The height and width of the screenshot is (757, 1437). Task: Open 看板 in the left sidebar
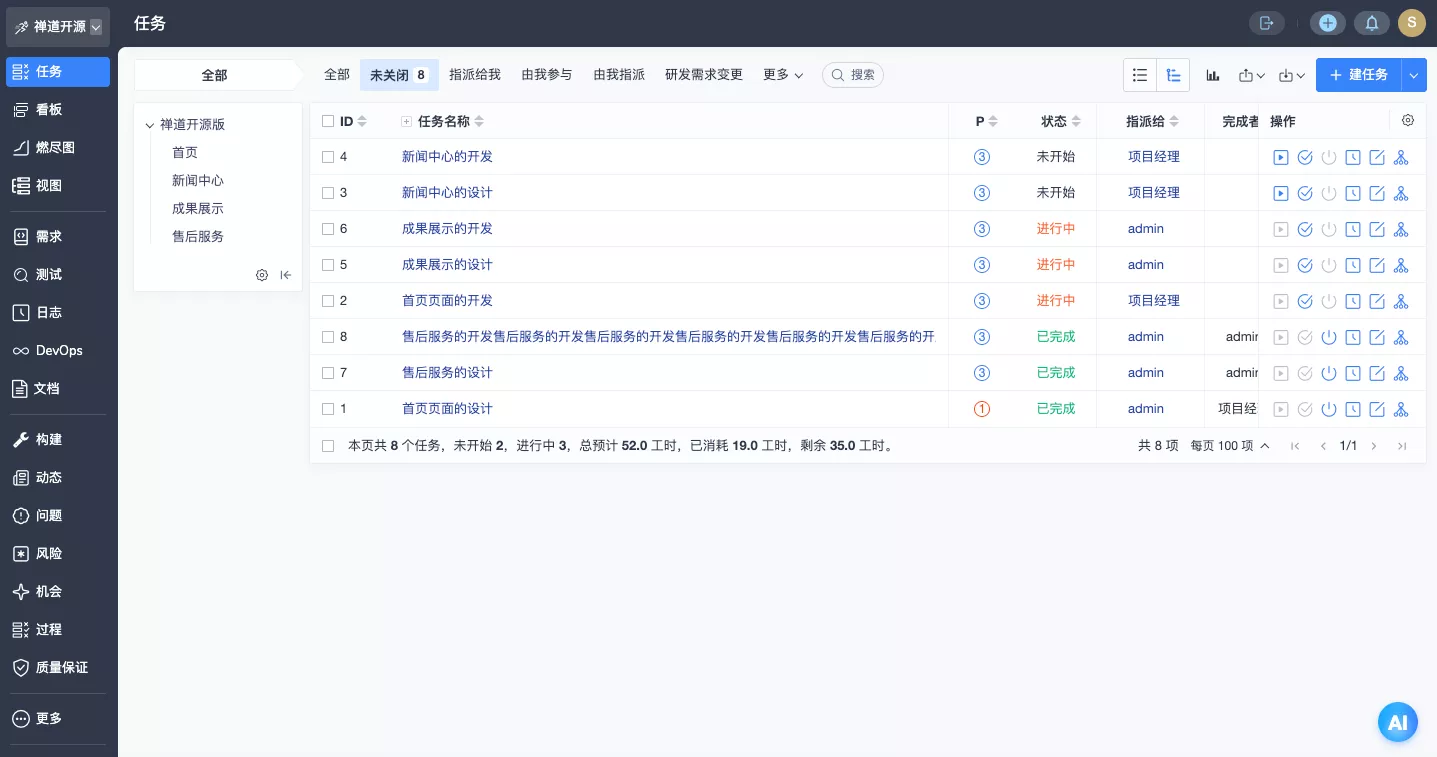click(x=49, y=110)
